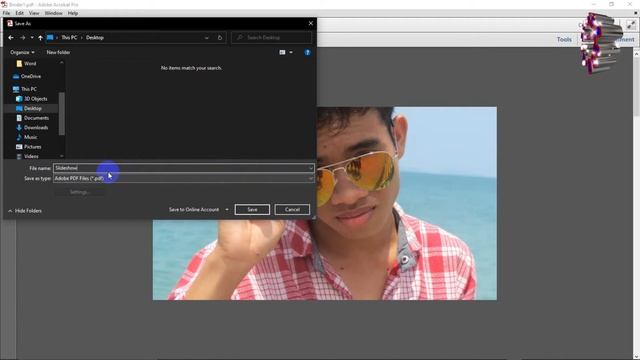This screenshot has height=360, width=640.
Task: Expand File name history dropdown
Action: coord(311,168)
